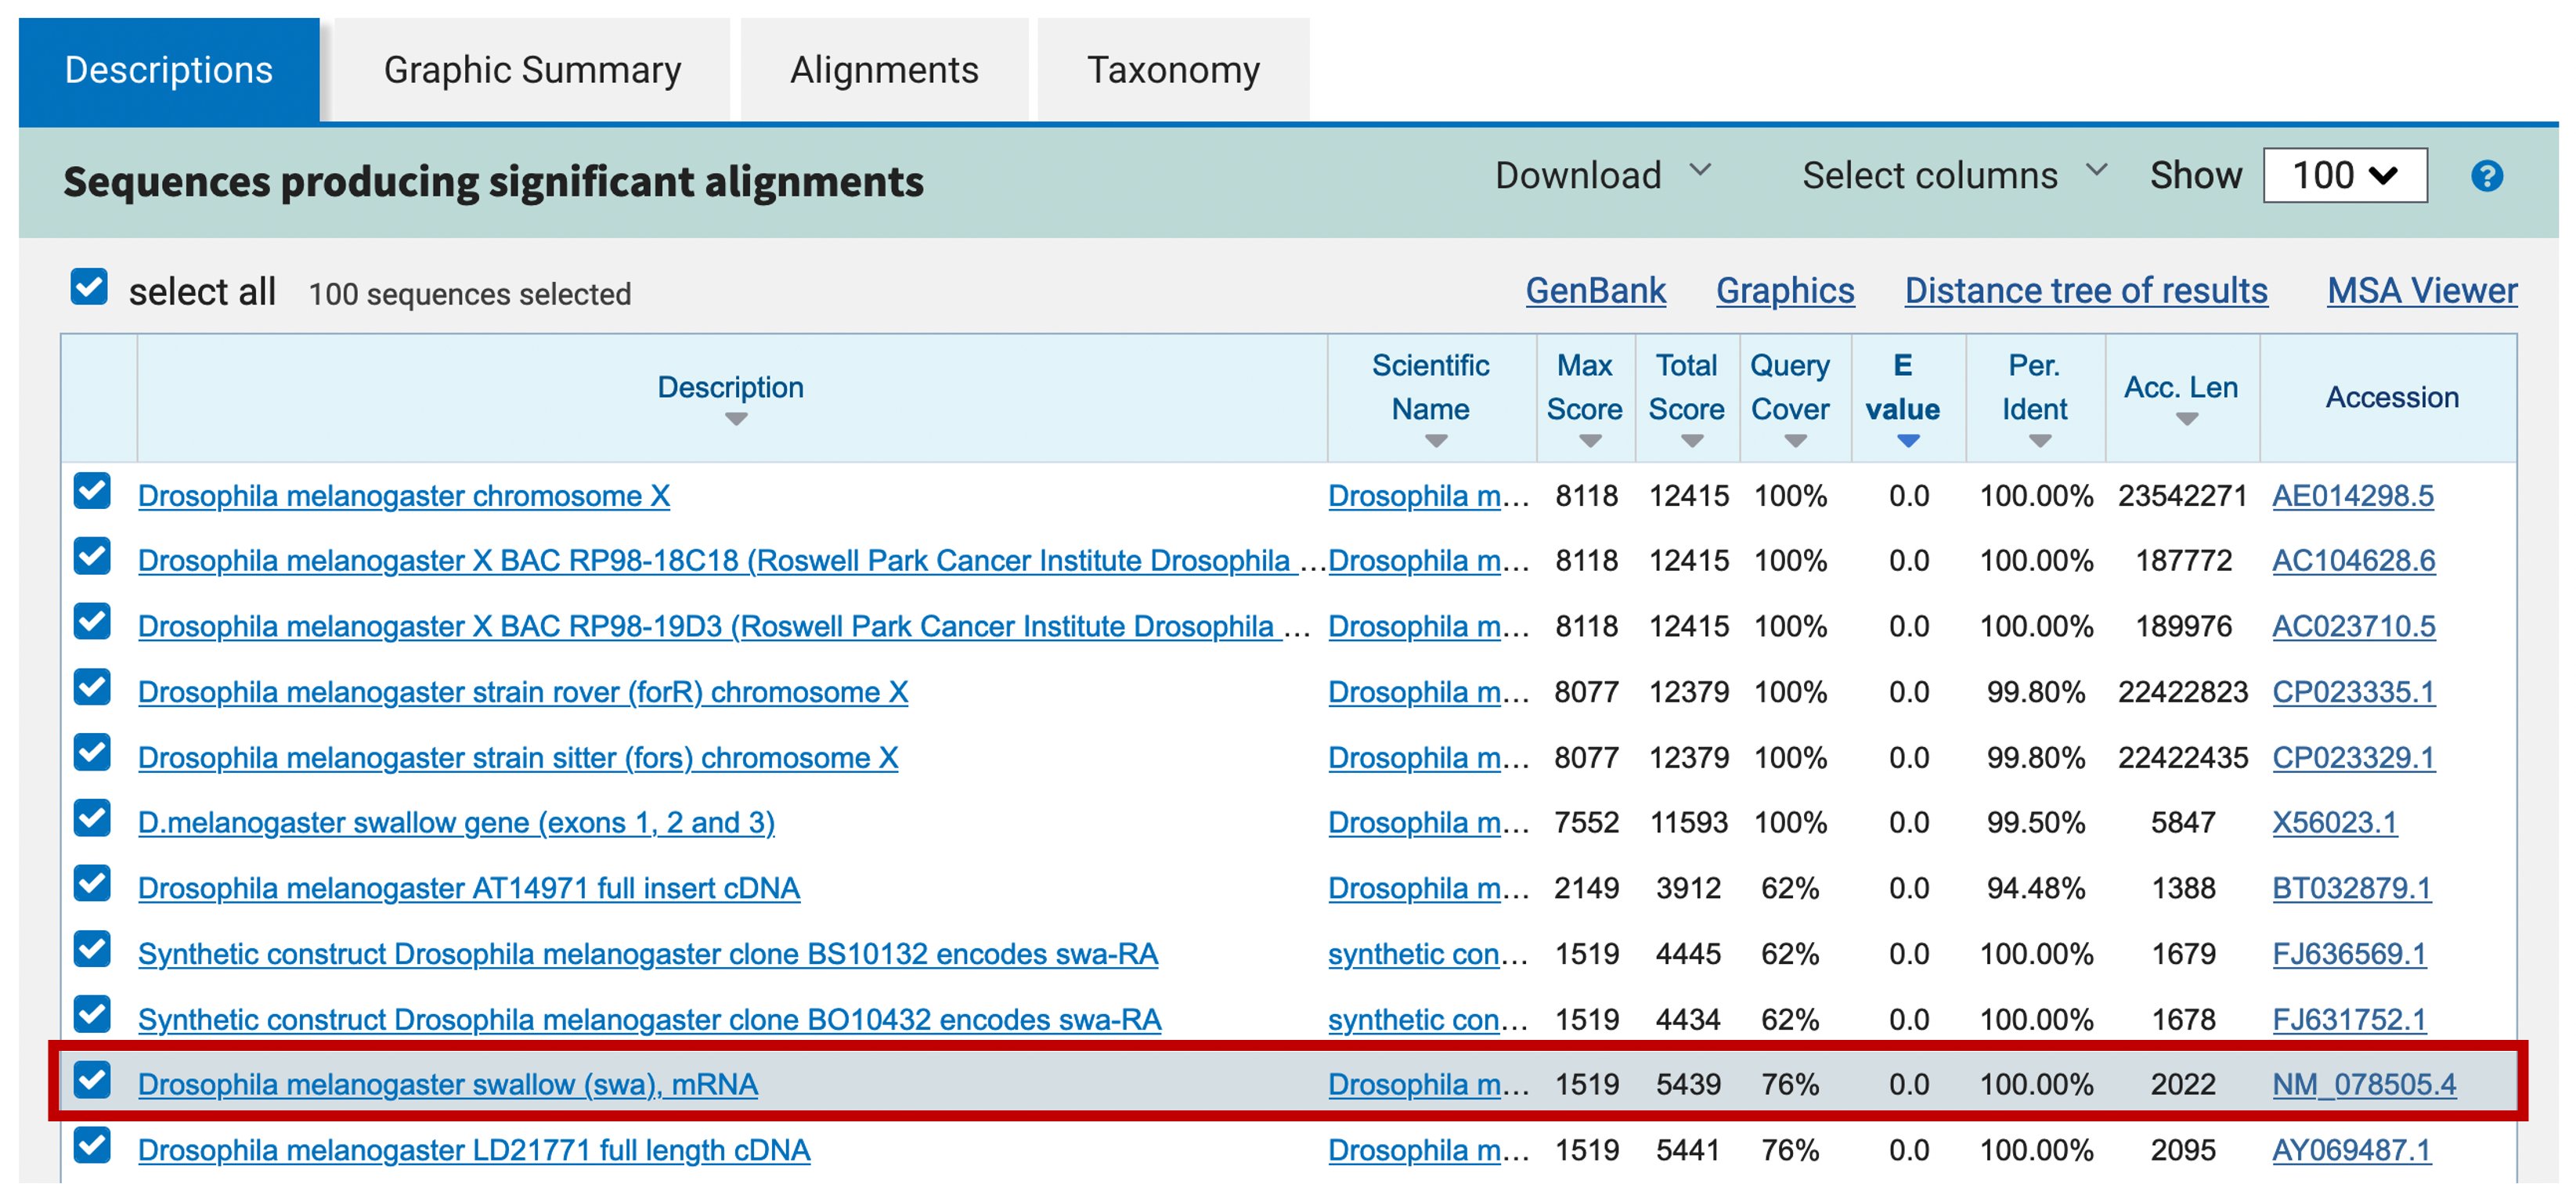Viewport: 2576px width, 1184px height.
Task: Uncheck the clone BO10432 row checkbox
Action: pyautogui.click(x=92, y=1015)
